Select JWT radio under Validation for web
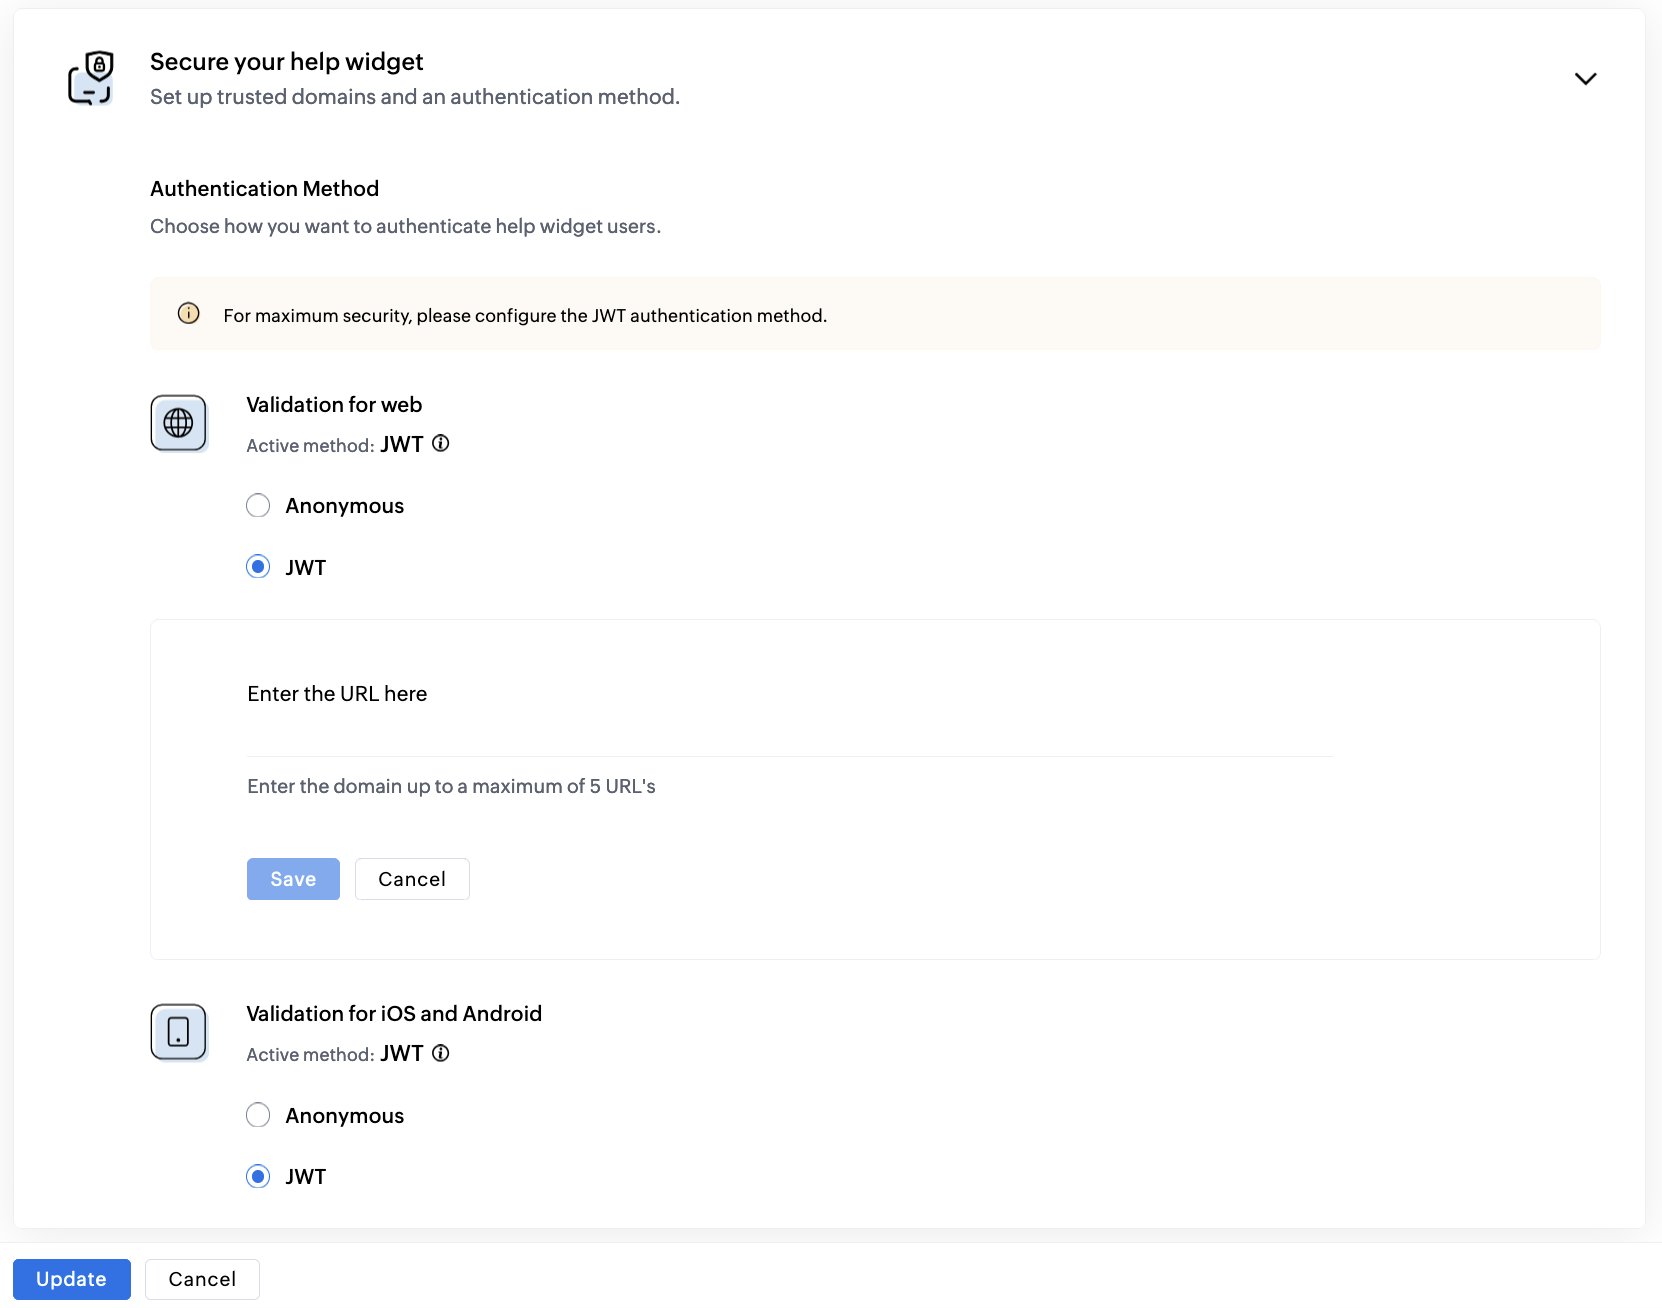1662x1308 pixels. click(258, 567)
